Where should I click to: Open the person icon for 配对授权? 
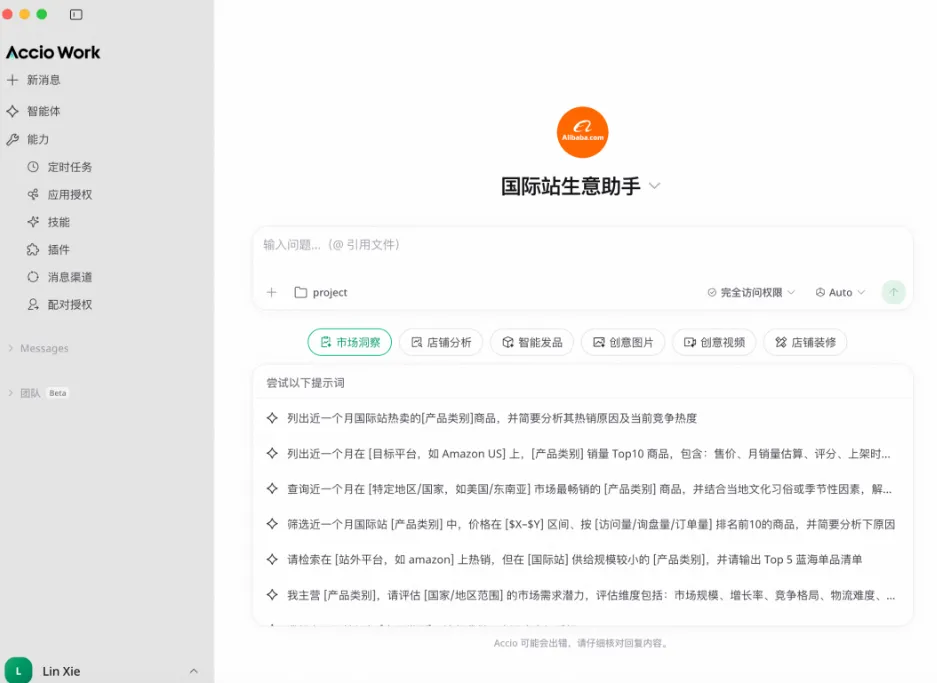33,304
